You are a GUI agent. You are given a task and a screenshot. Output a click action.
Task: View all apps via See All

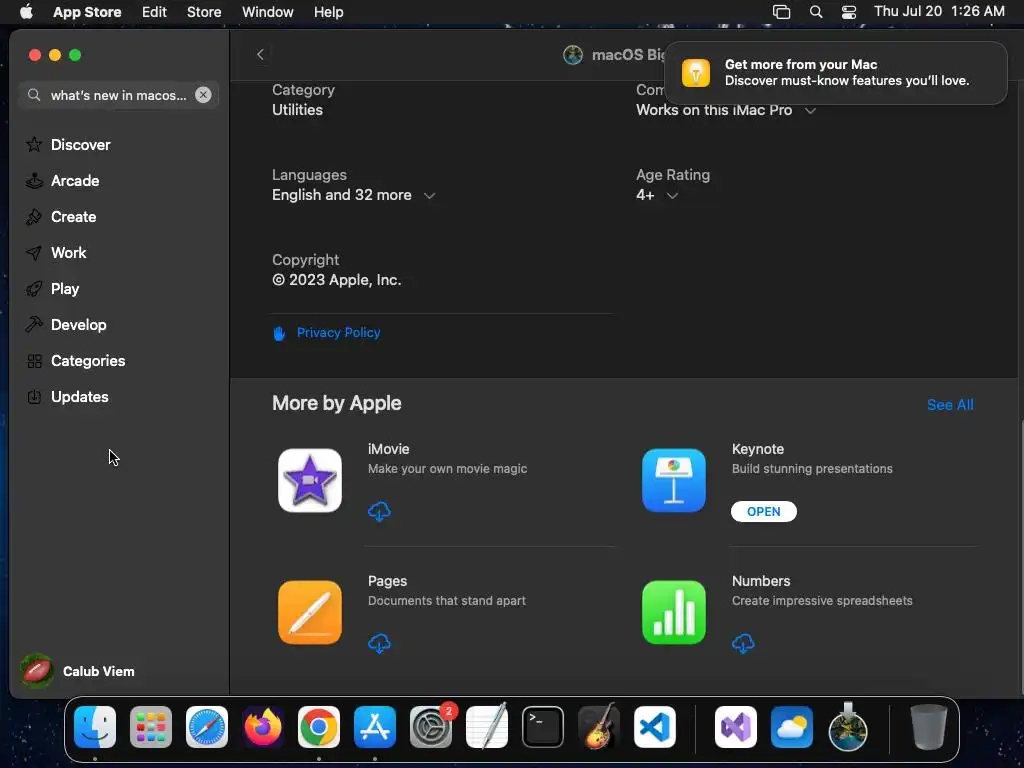tap(950, 405)
